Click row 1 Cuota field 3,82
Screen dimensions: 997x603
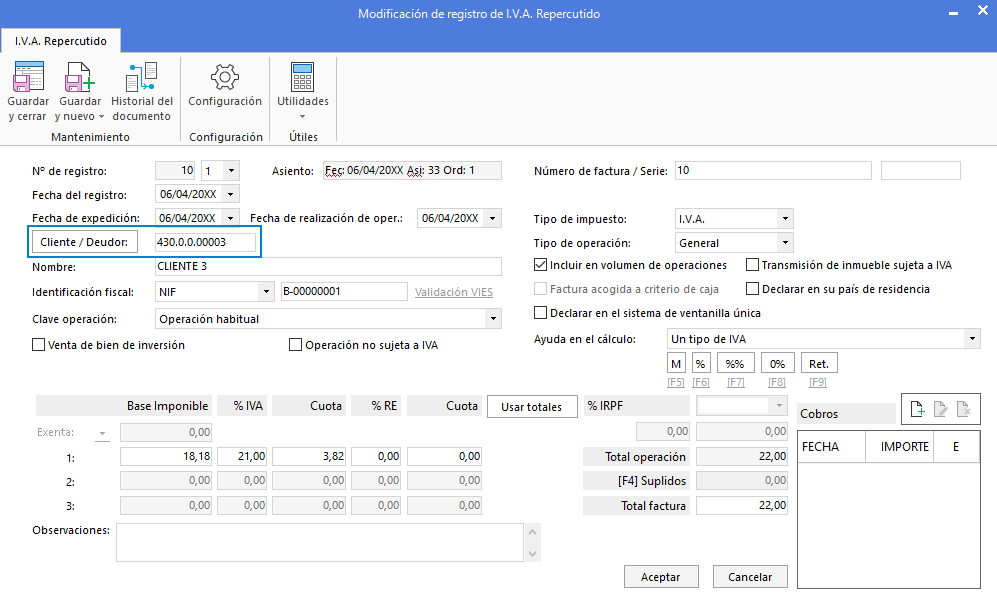coord(309,456)
